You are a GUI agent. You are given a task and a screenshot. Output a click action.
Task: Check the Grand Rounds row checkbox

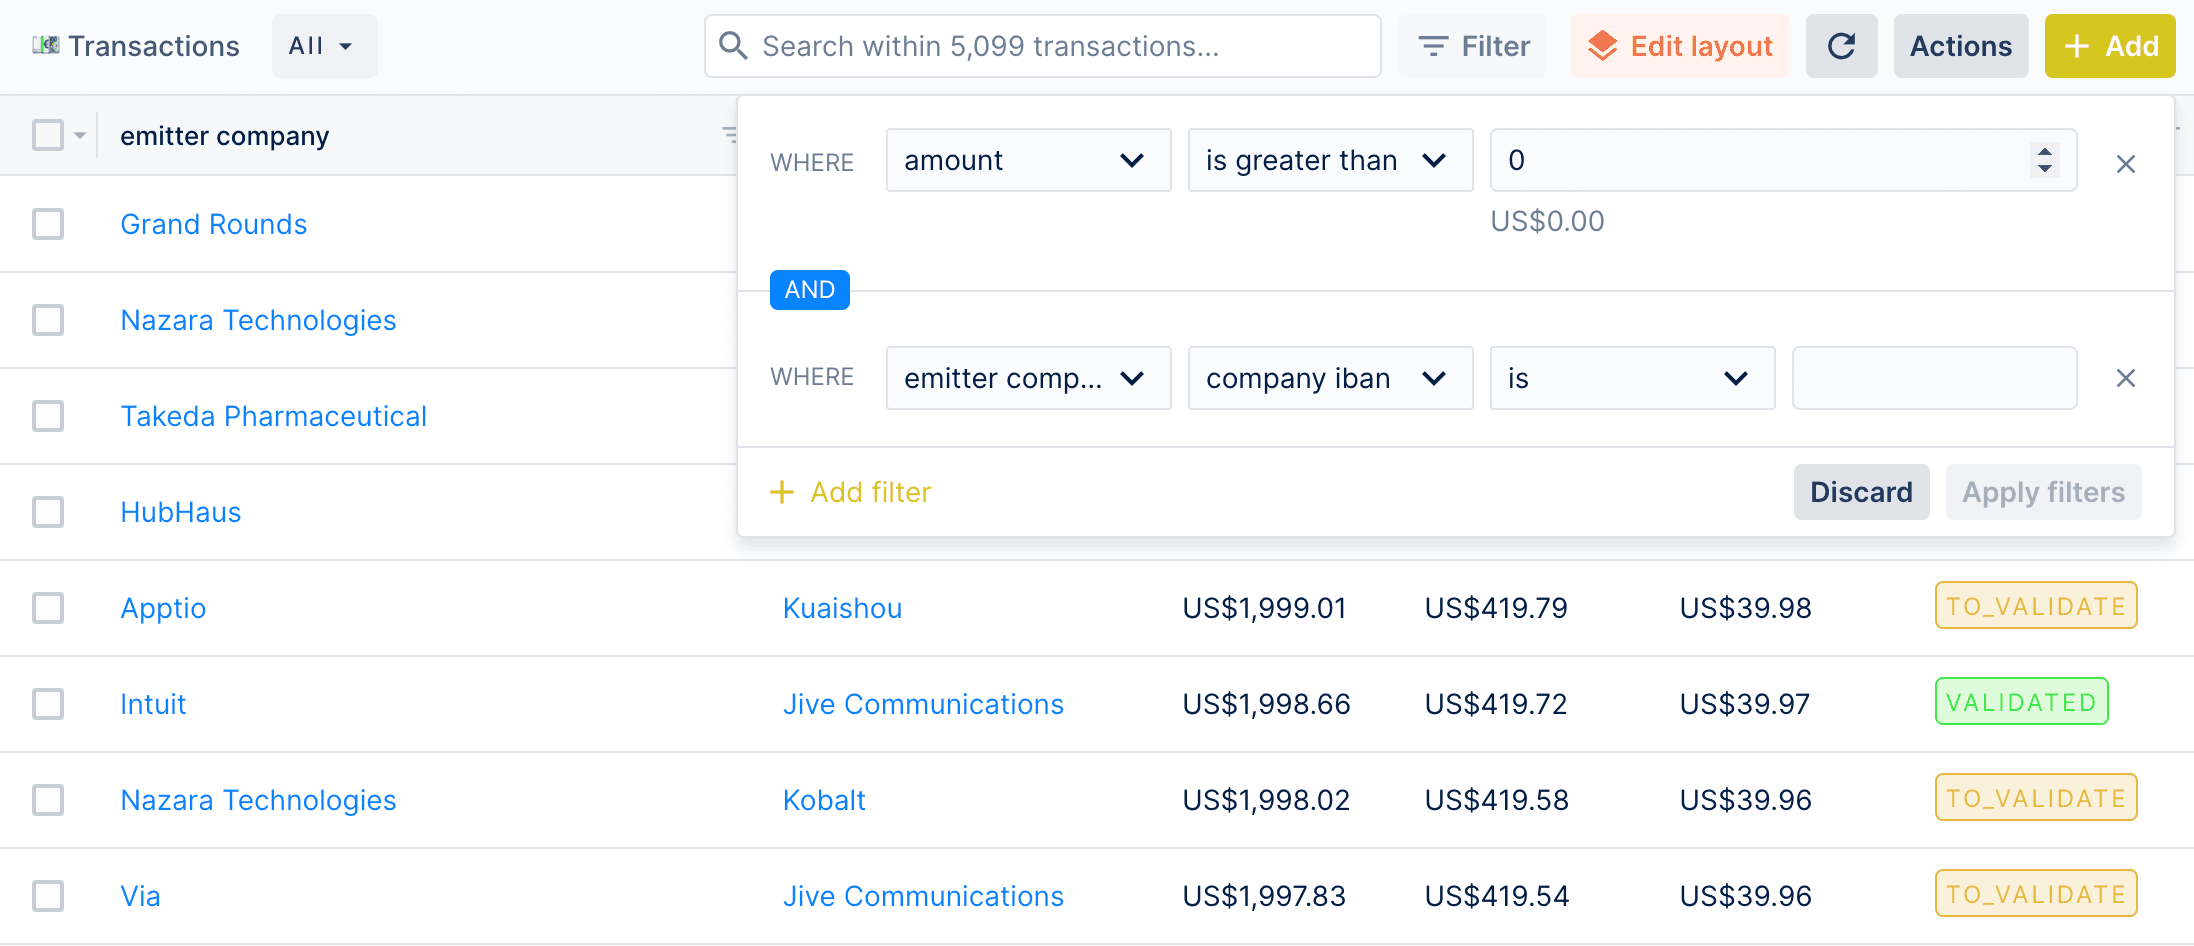[48, 224]
